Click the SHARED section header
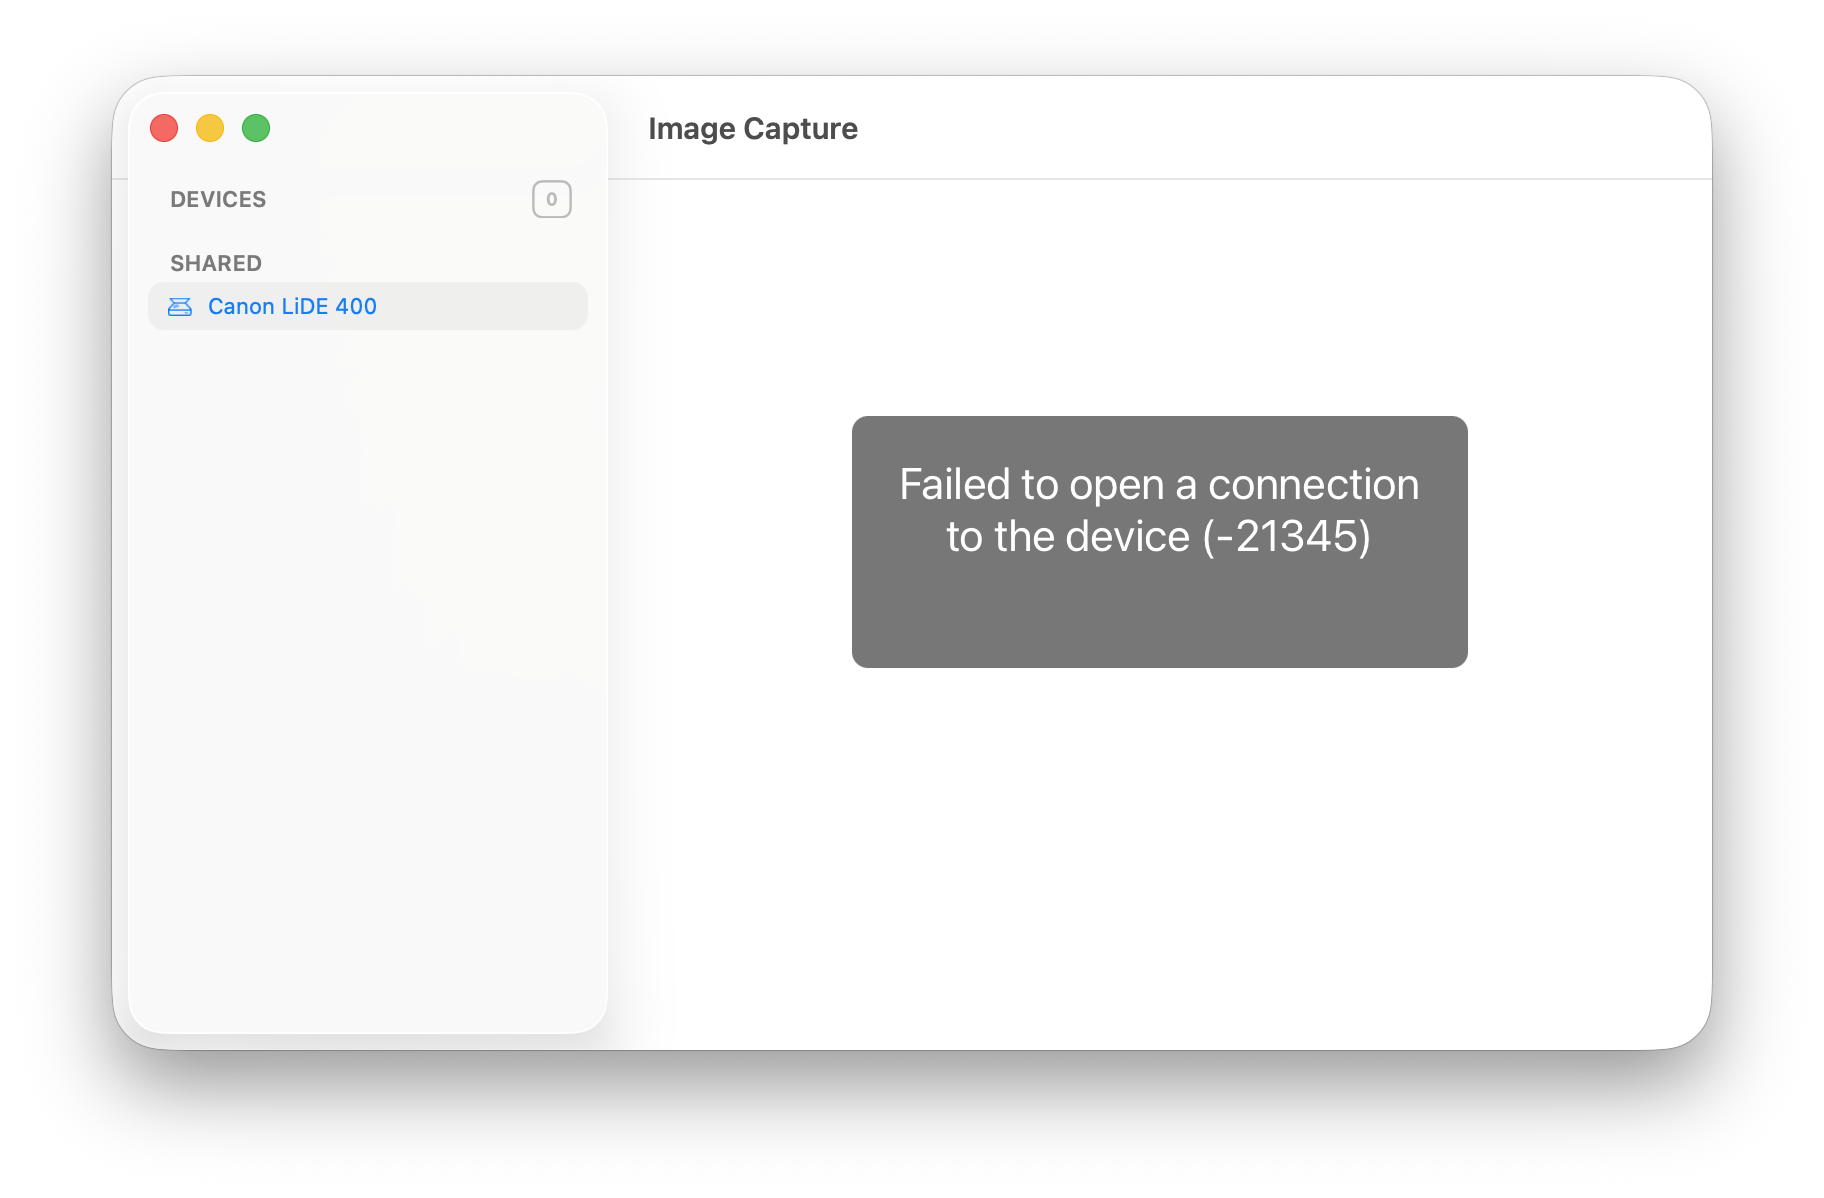This screenshot has height=1198, width=1824. [x=216, y=262]
